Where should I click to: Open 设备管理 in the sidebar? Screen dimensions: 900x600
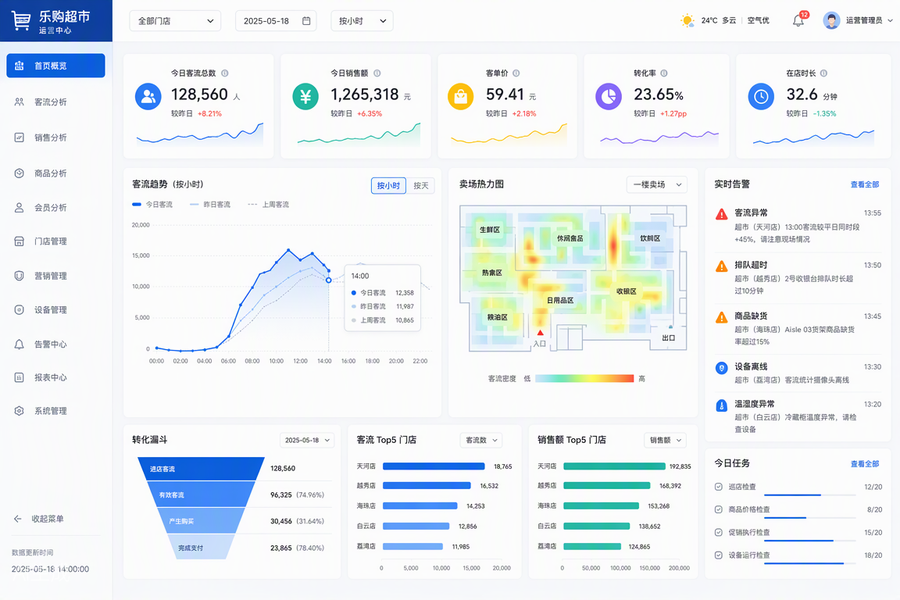click(x=56, y=310)
